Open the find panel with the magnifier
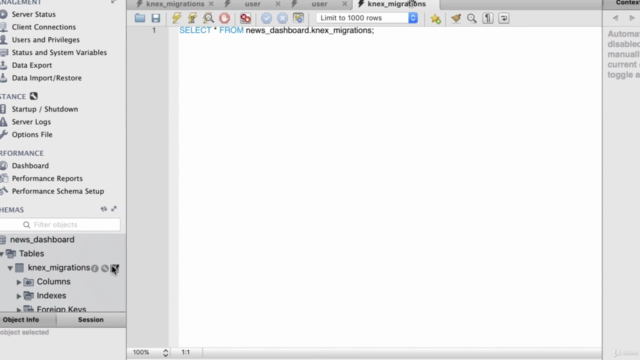Viewport: 640px width, 360px height. pyautogui.click(x=472, y=18)
